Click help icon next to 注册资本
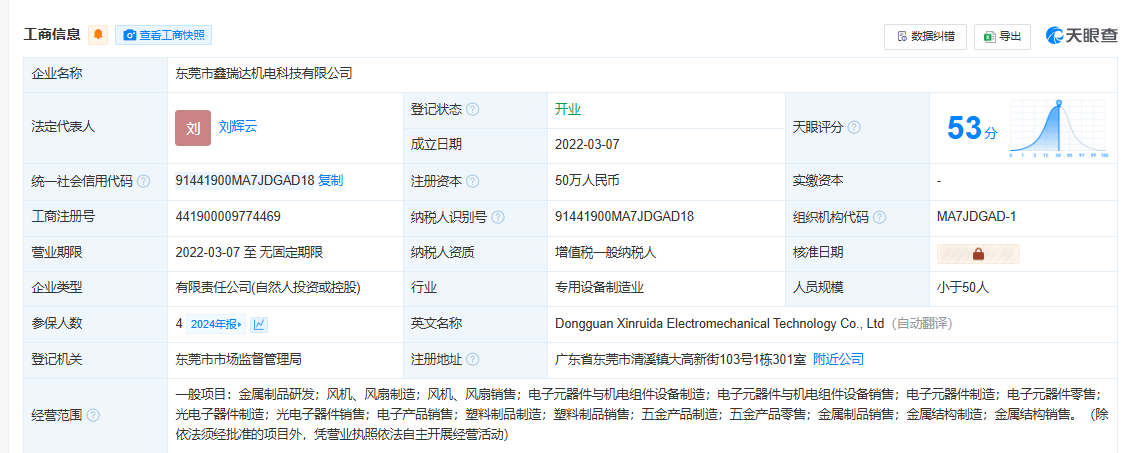1129x453 pixels. (472, 181)
